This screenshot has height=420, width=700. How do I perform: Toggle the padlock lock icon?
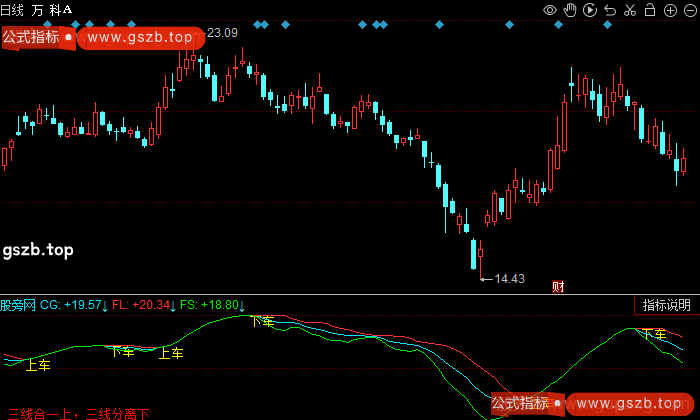tap(650, 10)
